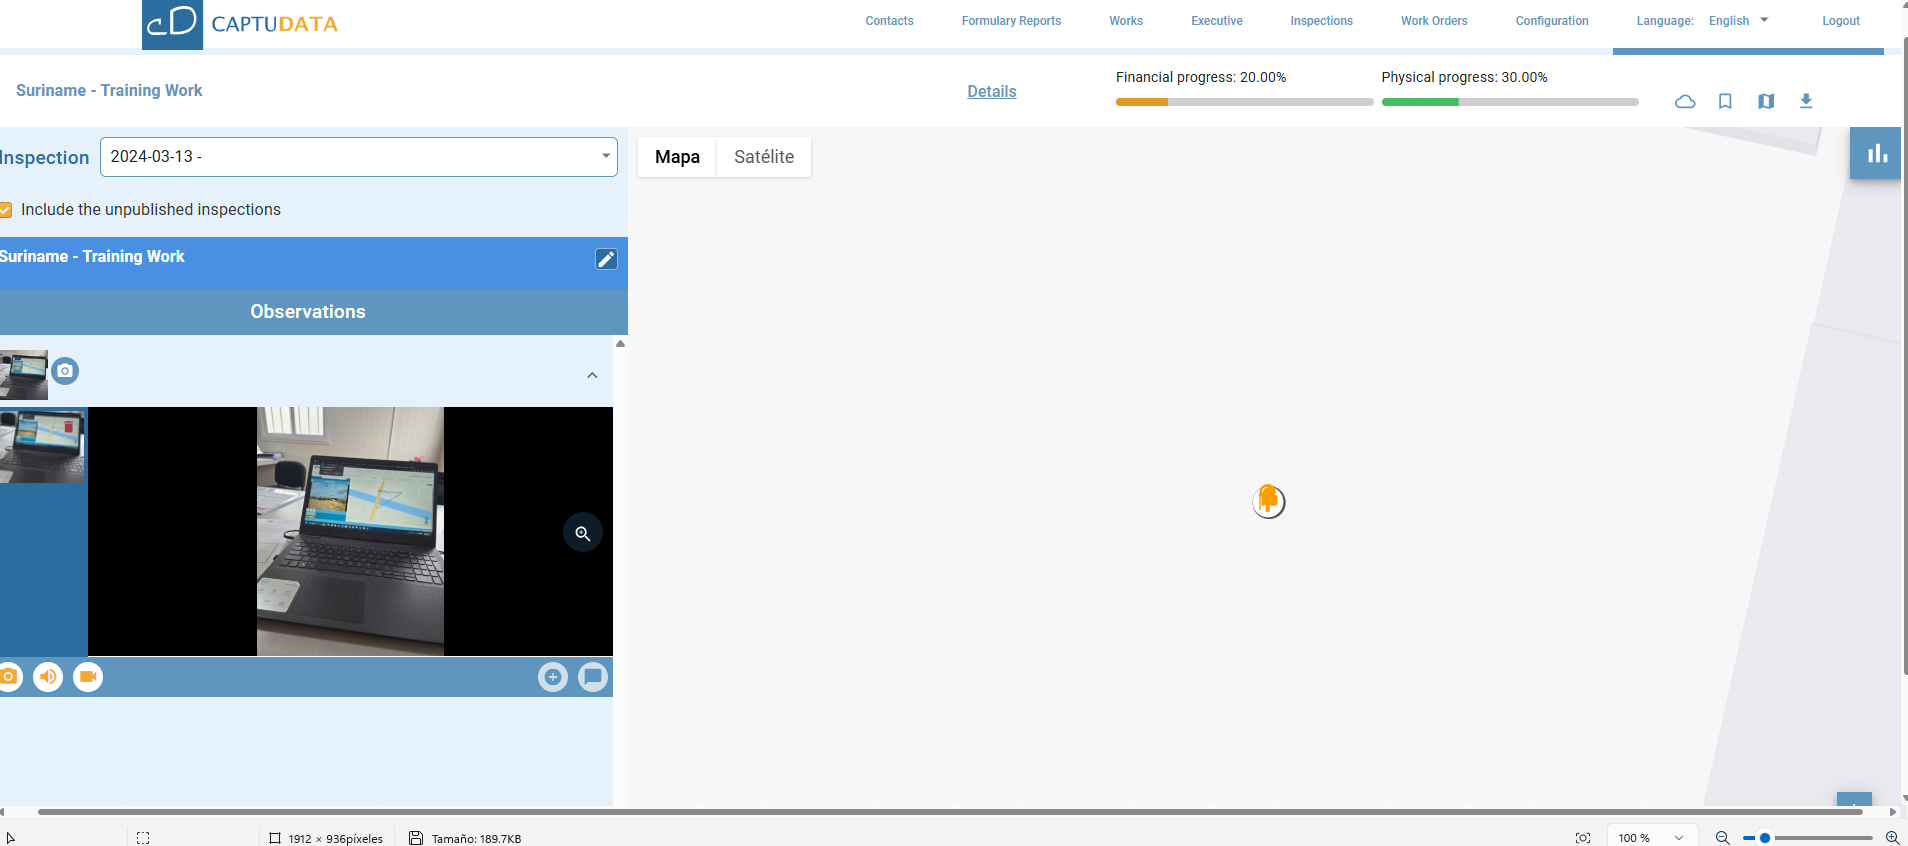Screen dimensions: 1908x846
Task: Click the add plus circle icon
Action: 553,677
